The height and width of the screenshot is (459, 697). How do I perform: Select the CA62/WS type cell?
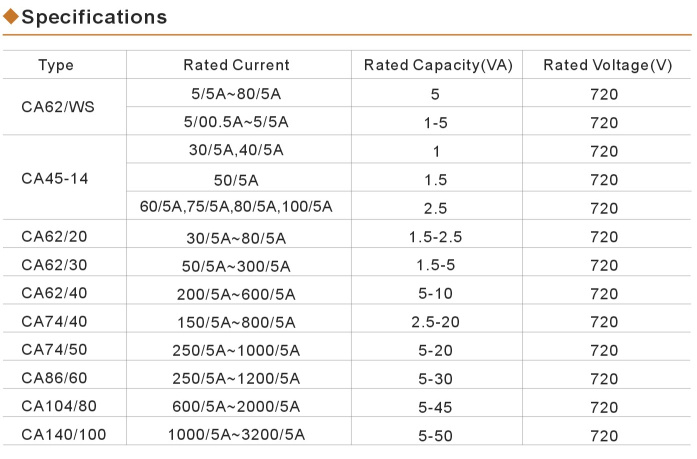(58, 107)
